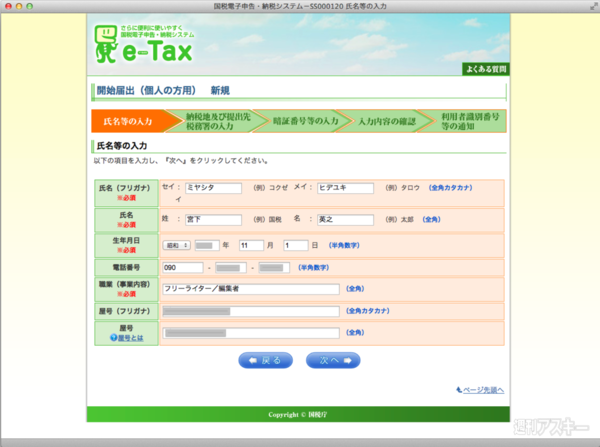This screenshot has height=447, width=600.
Task: Select the 暗証番号等の入力 step tab
Action: click(x=305, y=121)
